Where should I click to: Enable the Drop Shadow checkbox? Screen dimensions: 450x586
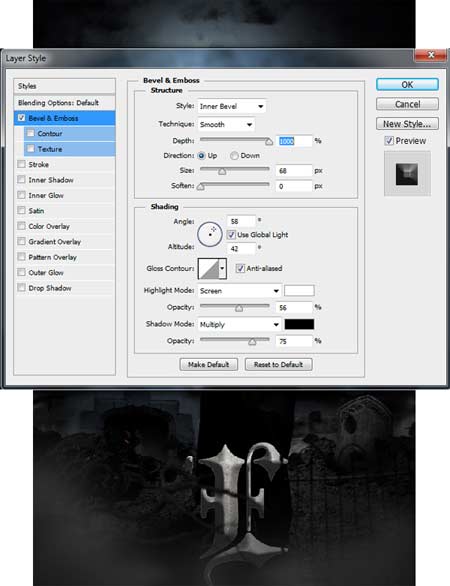pos(22,287)
